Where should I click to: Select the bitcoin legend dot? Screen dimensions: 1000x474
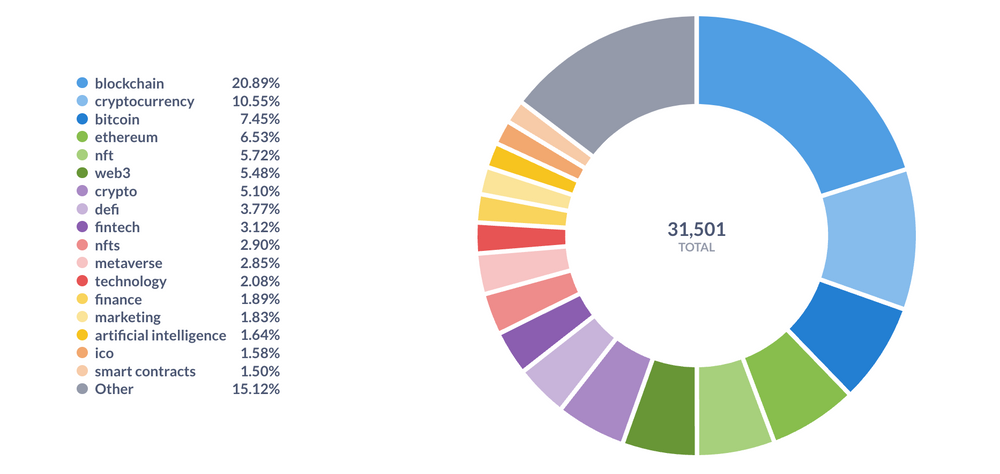[x=82, y=119]
